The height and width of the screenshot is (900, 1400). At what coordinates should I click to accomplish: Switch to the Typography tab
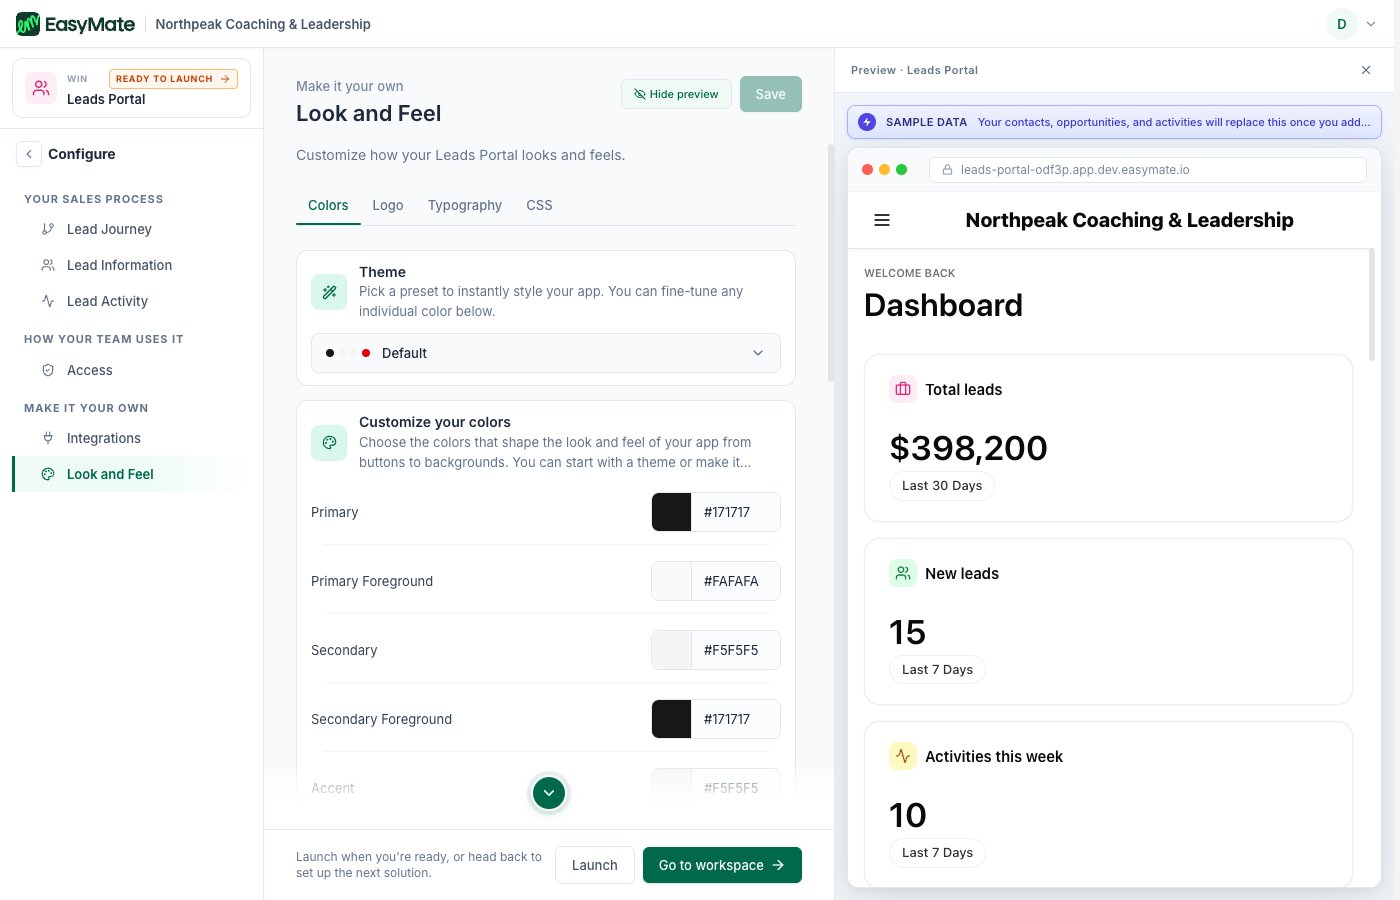pyautogui.click(x=465, y=205)
